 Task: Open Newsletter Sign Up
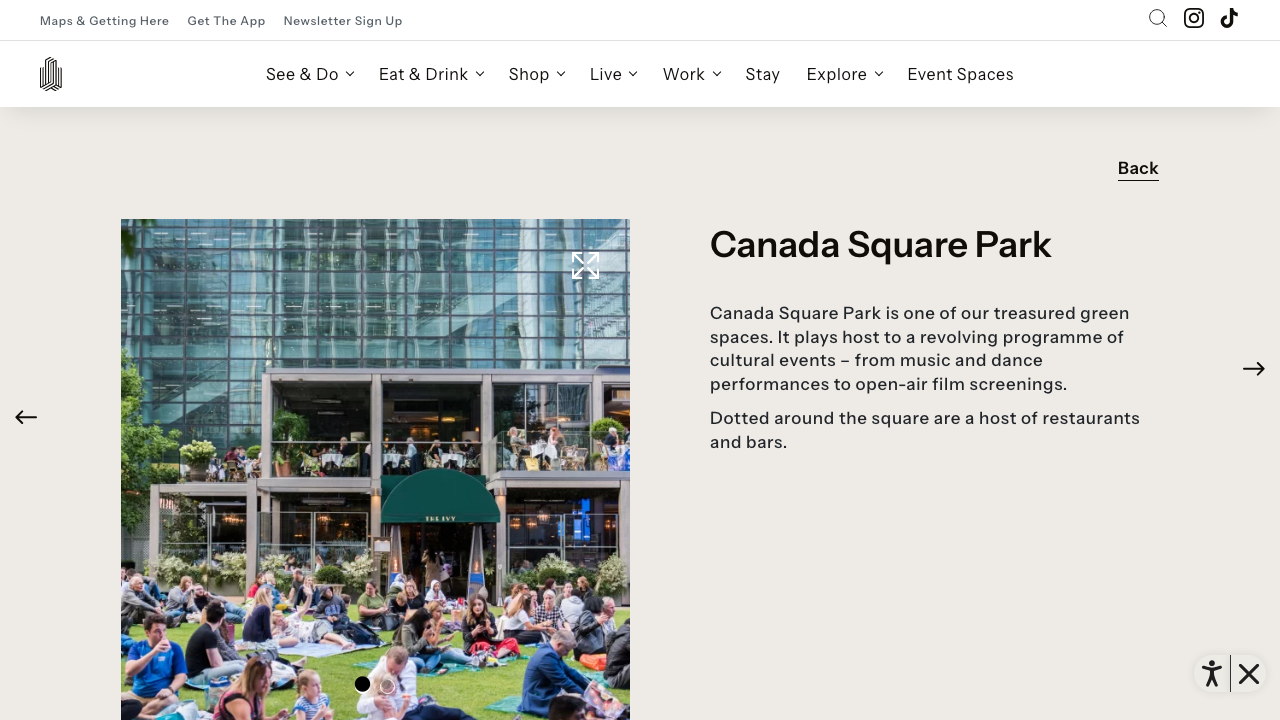pos(343,20)
